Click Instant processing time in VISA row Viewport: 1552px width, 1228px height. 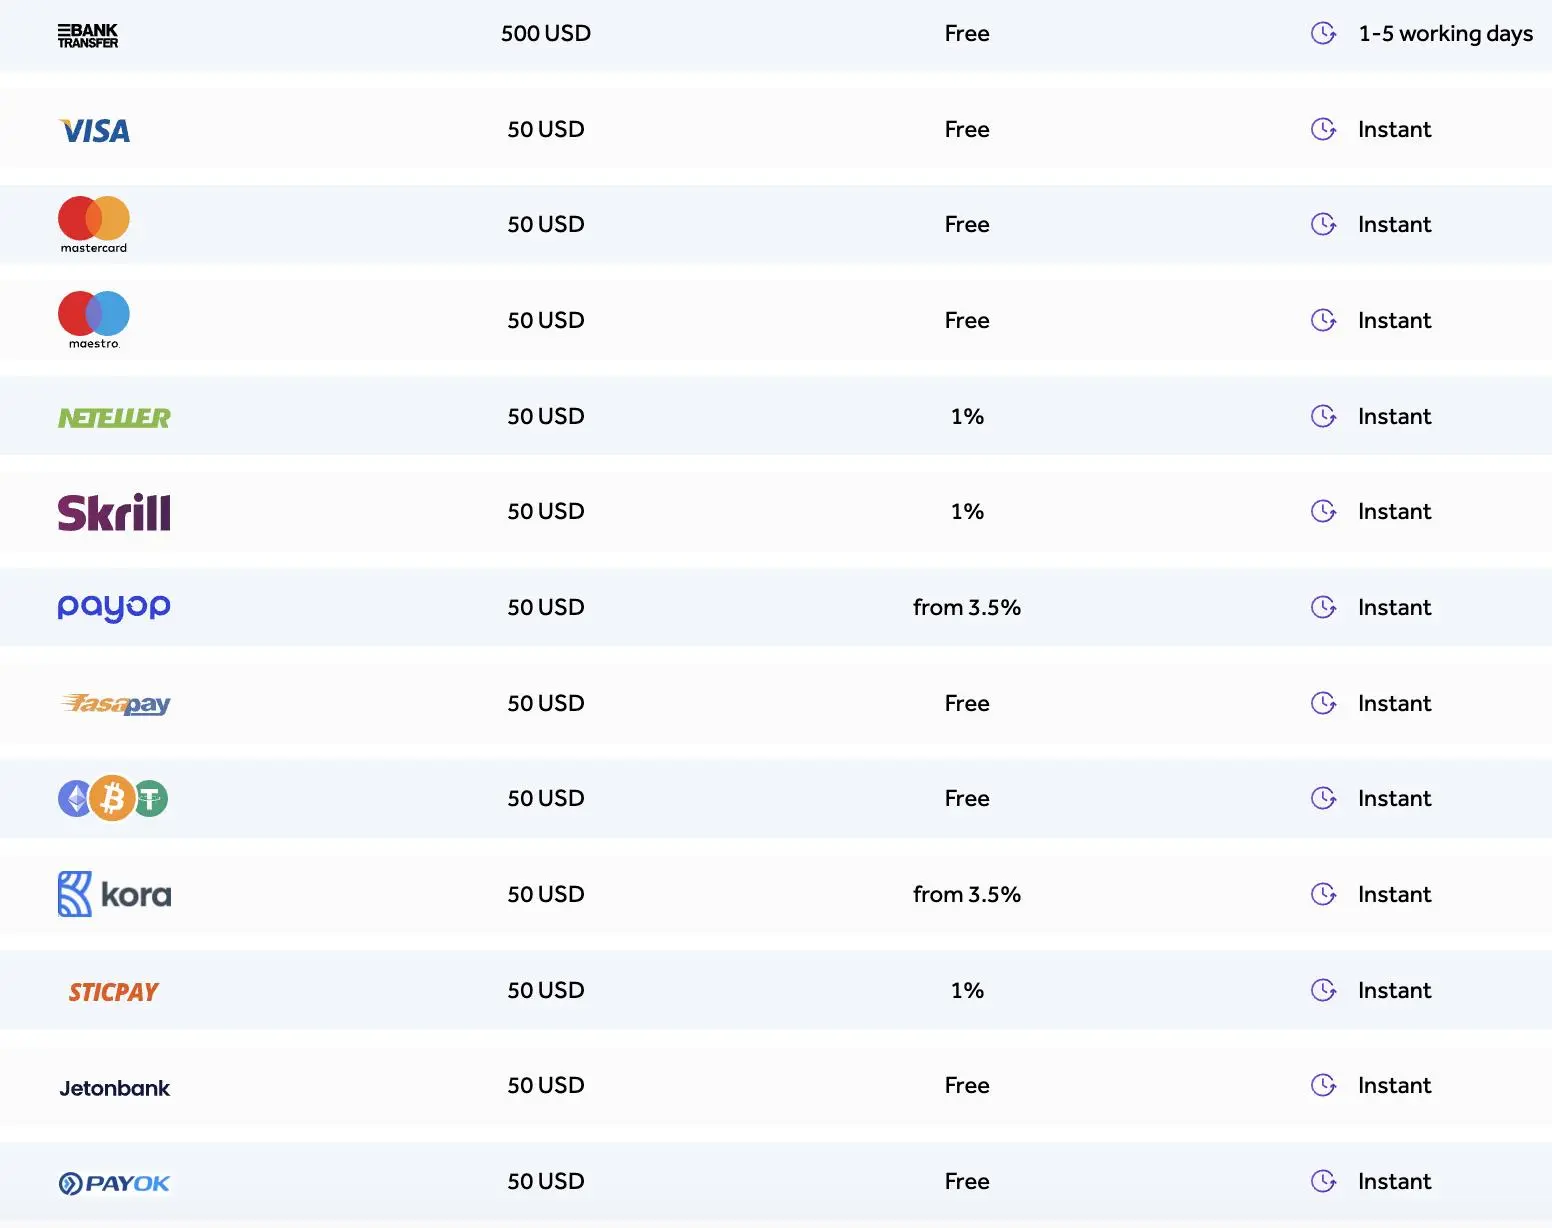pos(1395,129)
